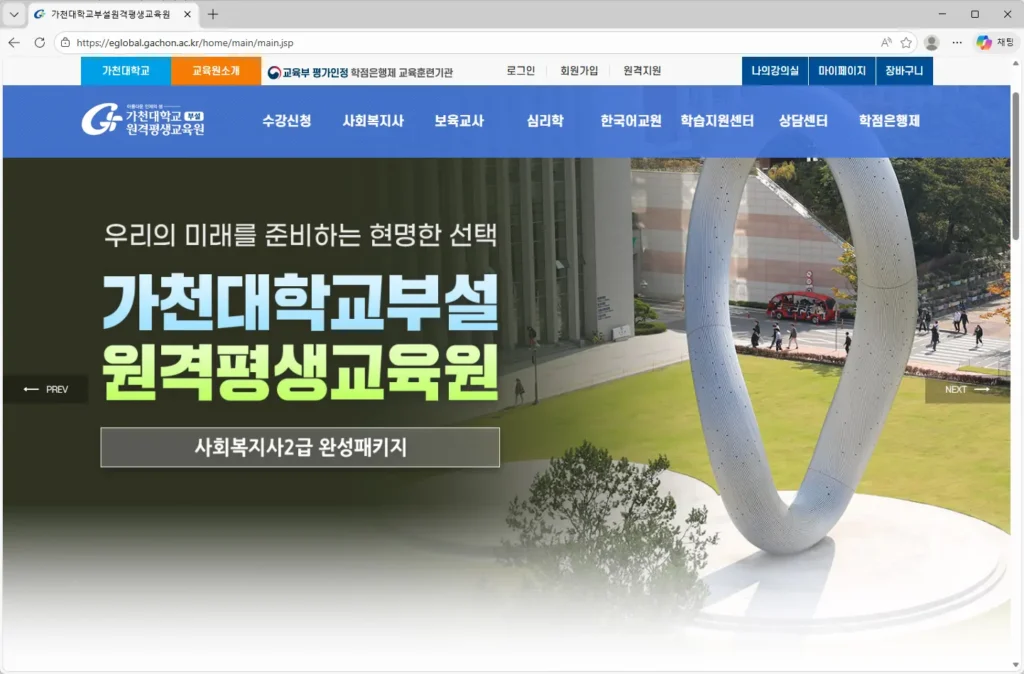Select the 가천대학교 tab
The image size is (1024, 674).
click(x=124, y=71)
